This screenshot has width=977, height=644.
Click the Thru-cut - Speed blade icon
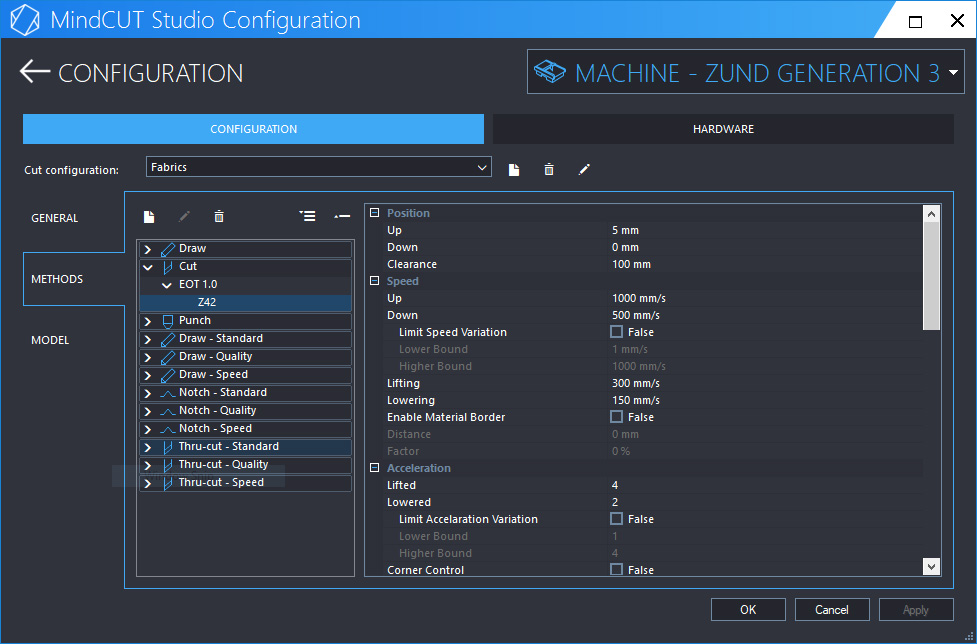coord(167,483)
